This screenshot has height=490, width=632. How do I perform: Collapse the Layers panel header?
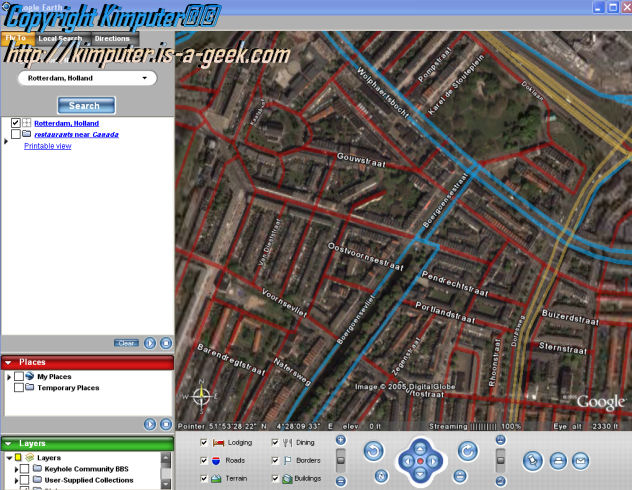[x=8, y=444]
